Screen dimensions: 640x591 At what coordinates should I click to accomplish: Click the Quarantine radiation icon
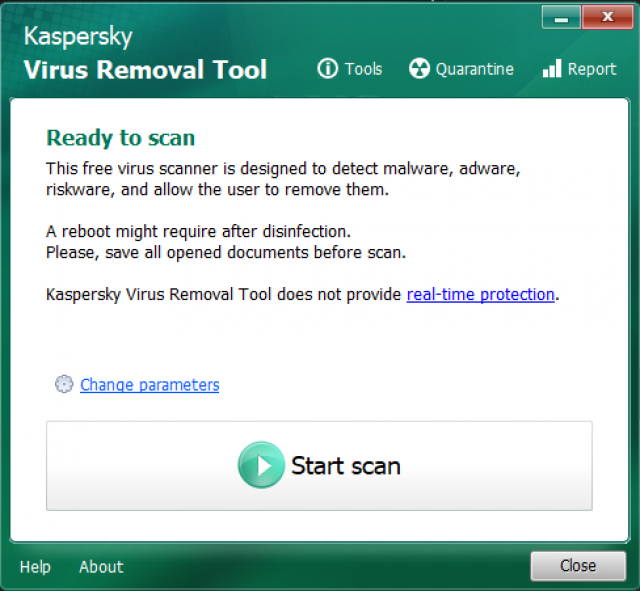coord(419,69)
